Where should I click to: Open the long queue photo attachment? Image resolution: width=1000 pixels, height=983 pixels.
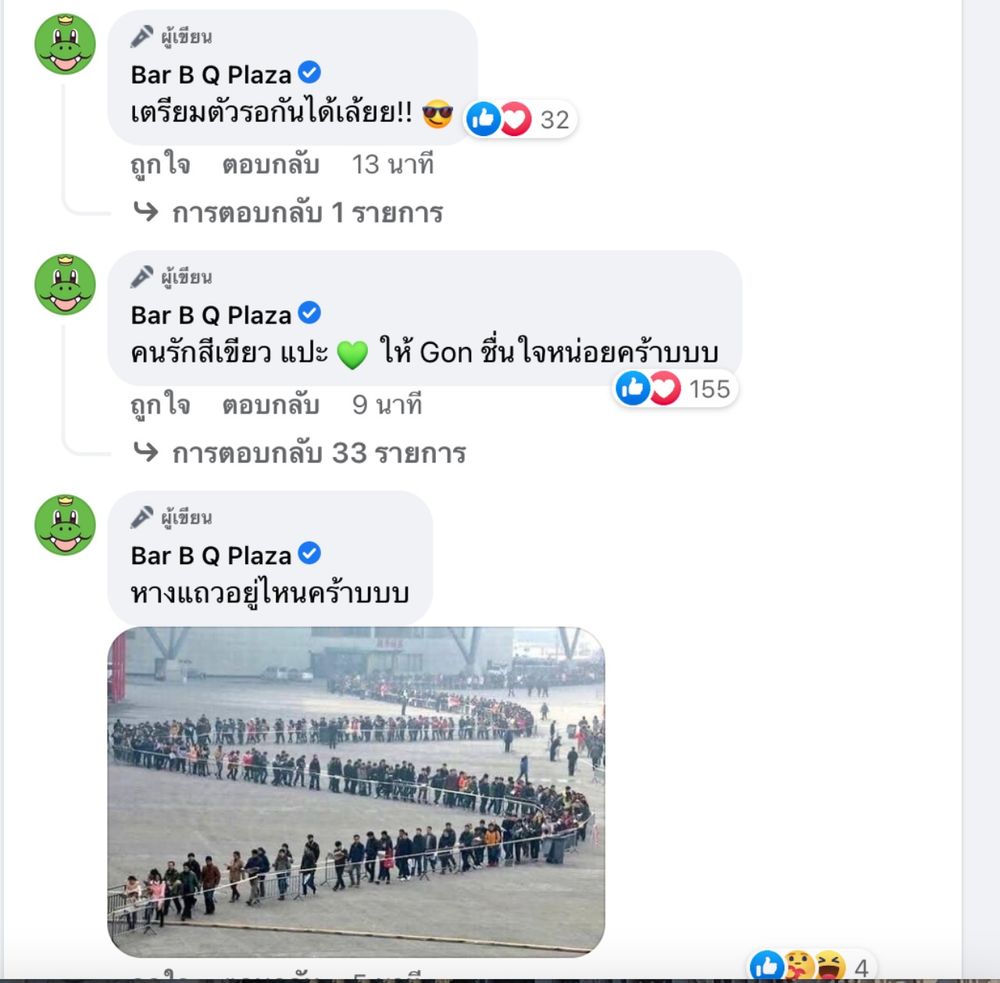pyautogui.click(x=356, y=792)
